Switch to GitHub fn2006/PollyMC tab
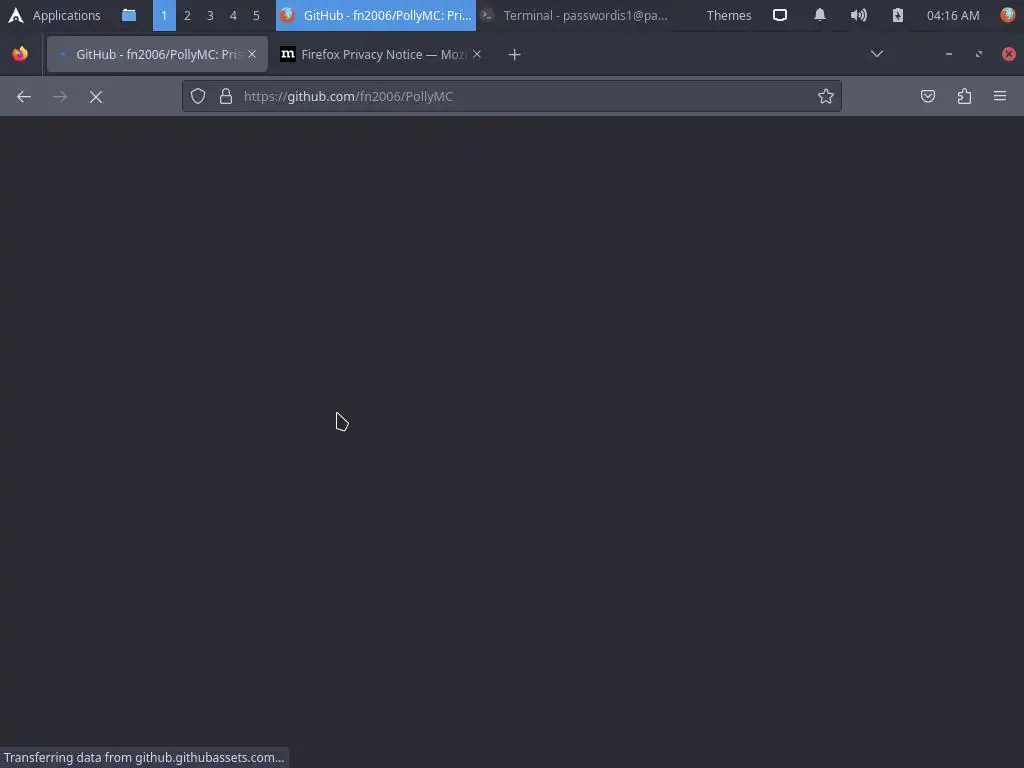1024x768 pixels. pos(157,54)
